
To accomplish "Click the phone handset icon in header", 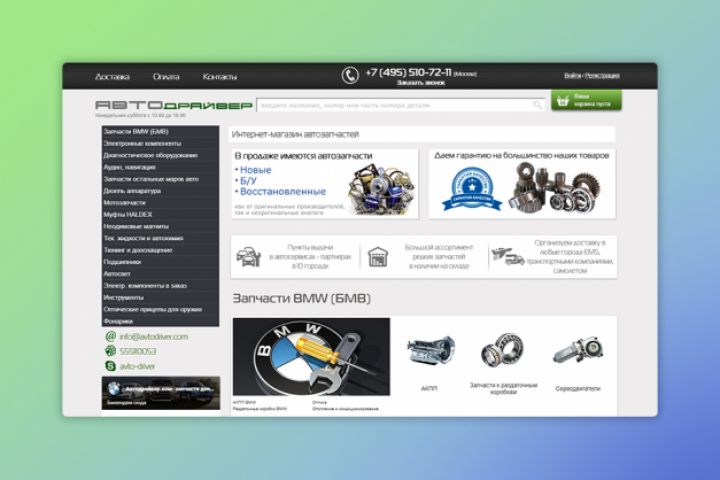I will [350, 75].
